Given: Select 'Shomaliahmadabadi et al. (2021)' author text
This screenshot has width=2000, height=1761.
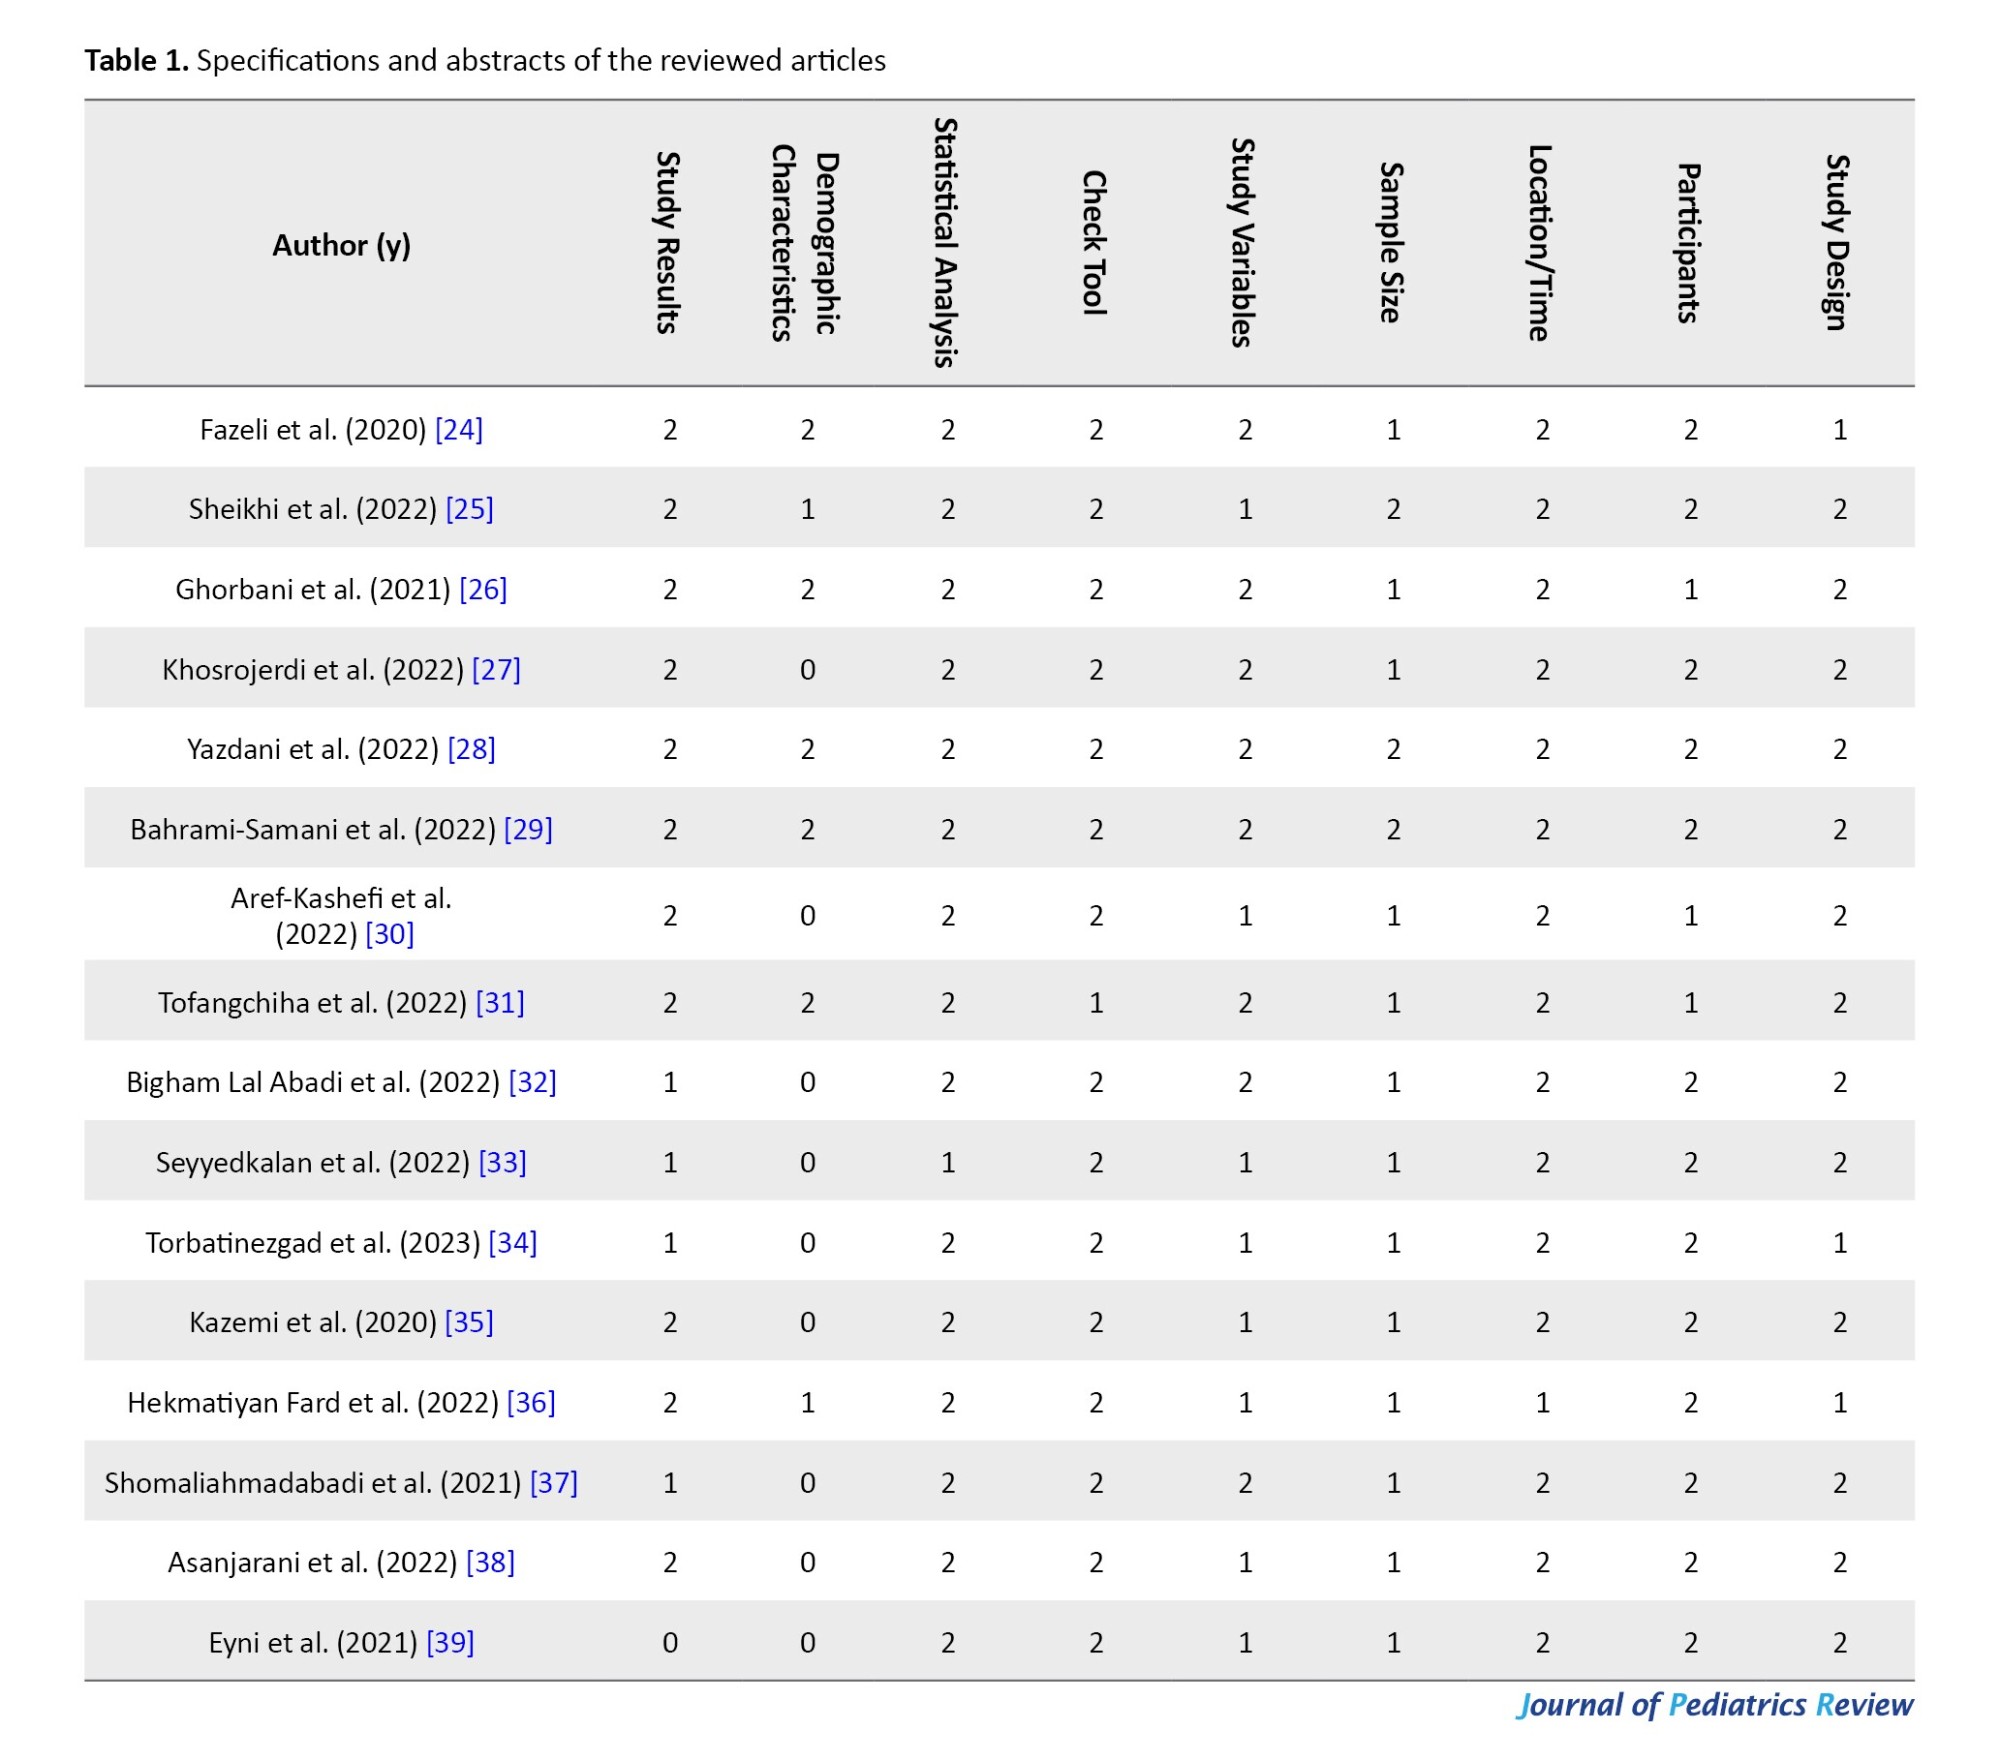Looking at the screenshot, I should tap(313, 1482).
